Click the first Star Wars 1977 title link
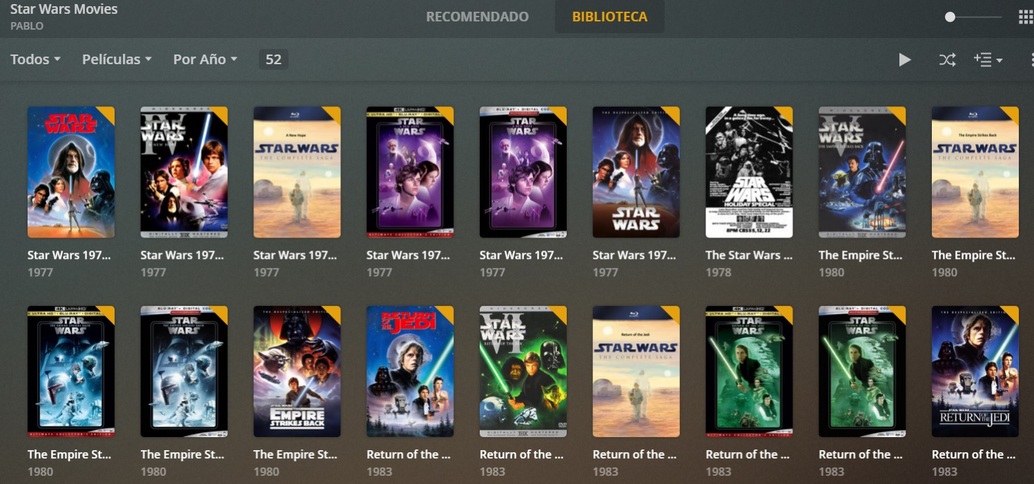 click(x=69, y=255)
